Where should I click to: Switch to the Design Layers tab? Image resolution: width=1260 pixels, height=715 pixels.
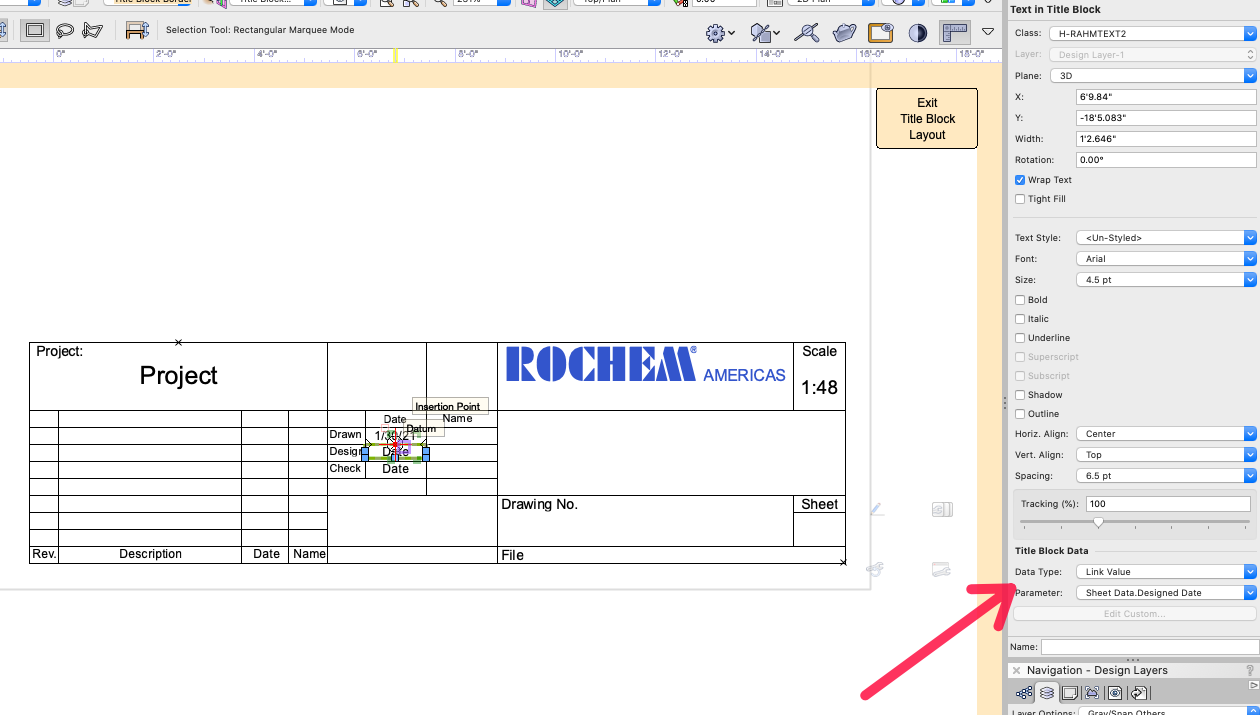(1046, 692)
